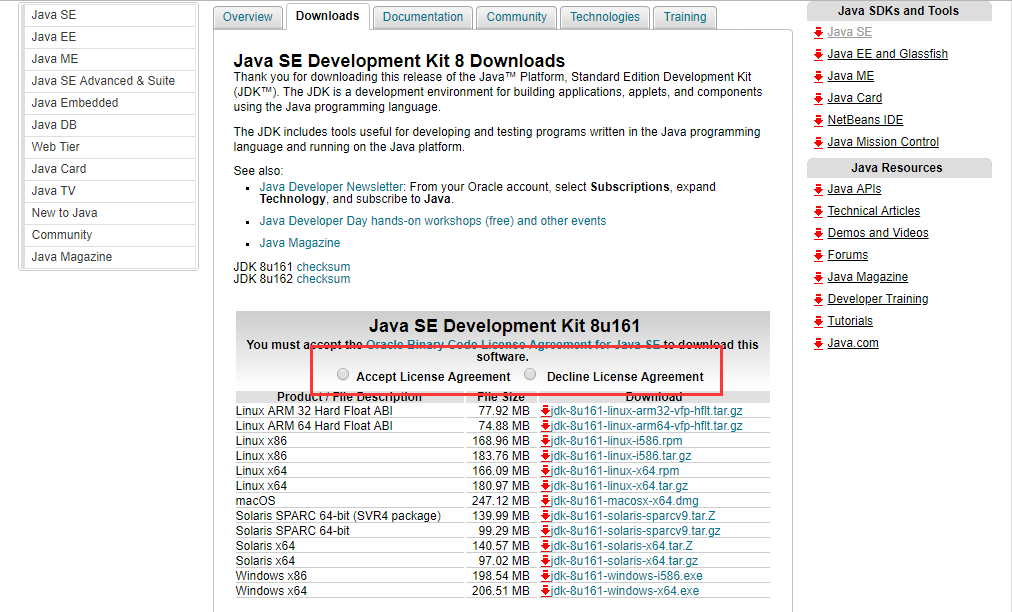The image size is (1012, 612).
Task: Open the Technical Articles resource link
Action: (x=873, y=211)
